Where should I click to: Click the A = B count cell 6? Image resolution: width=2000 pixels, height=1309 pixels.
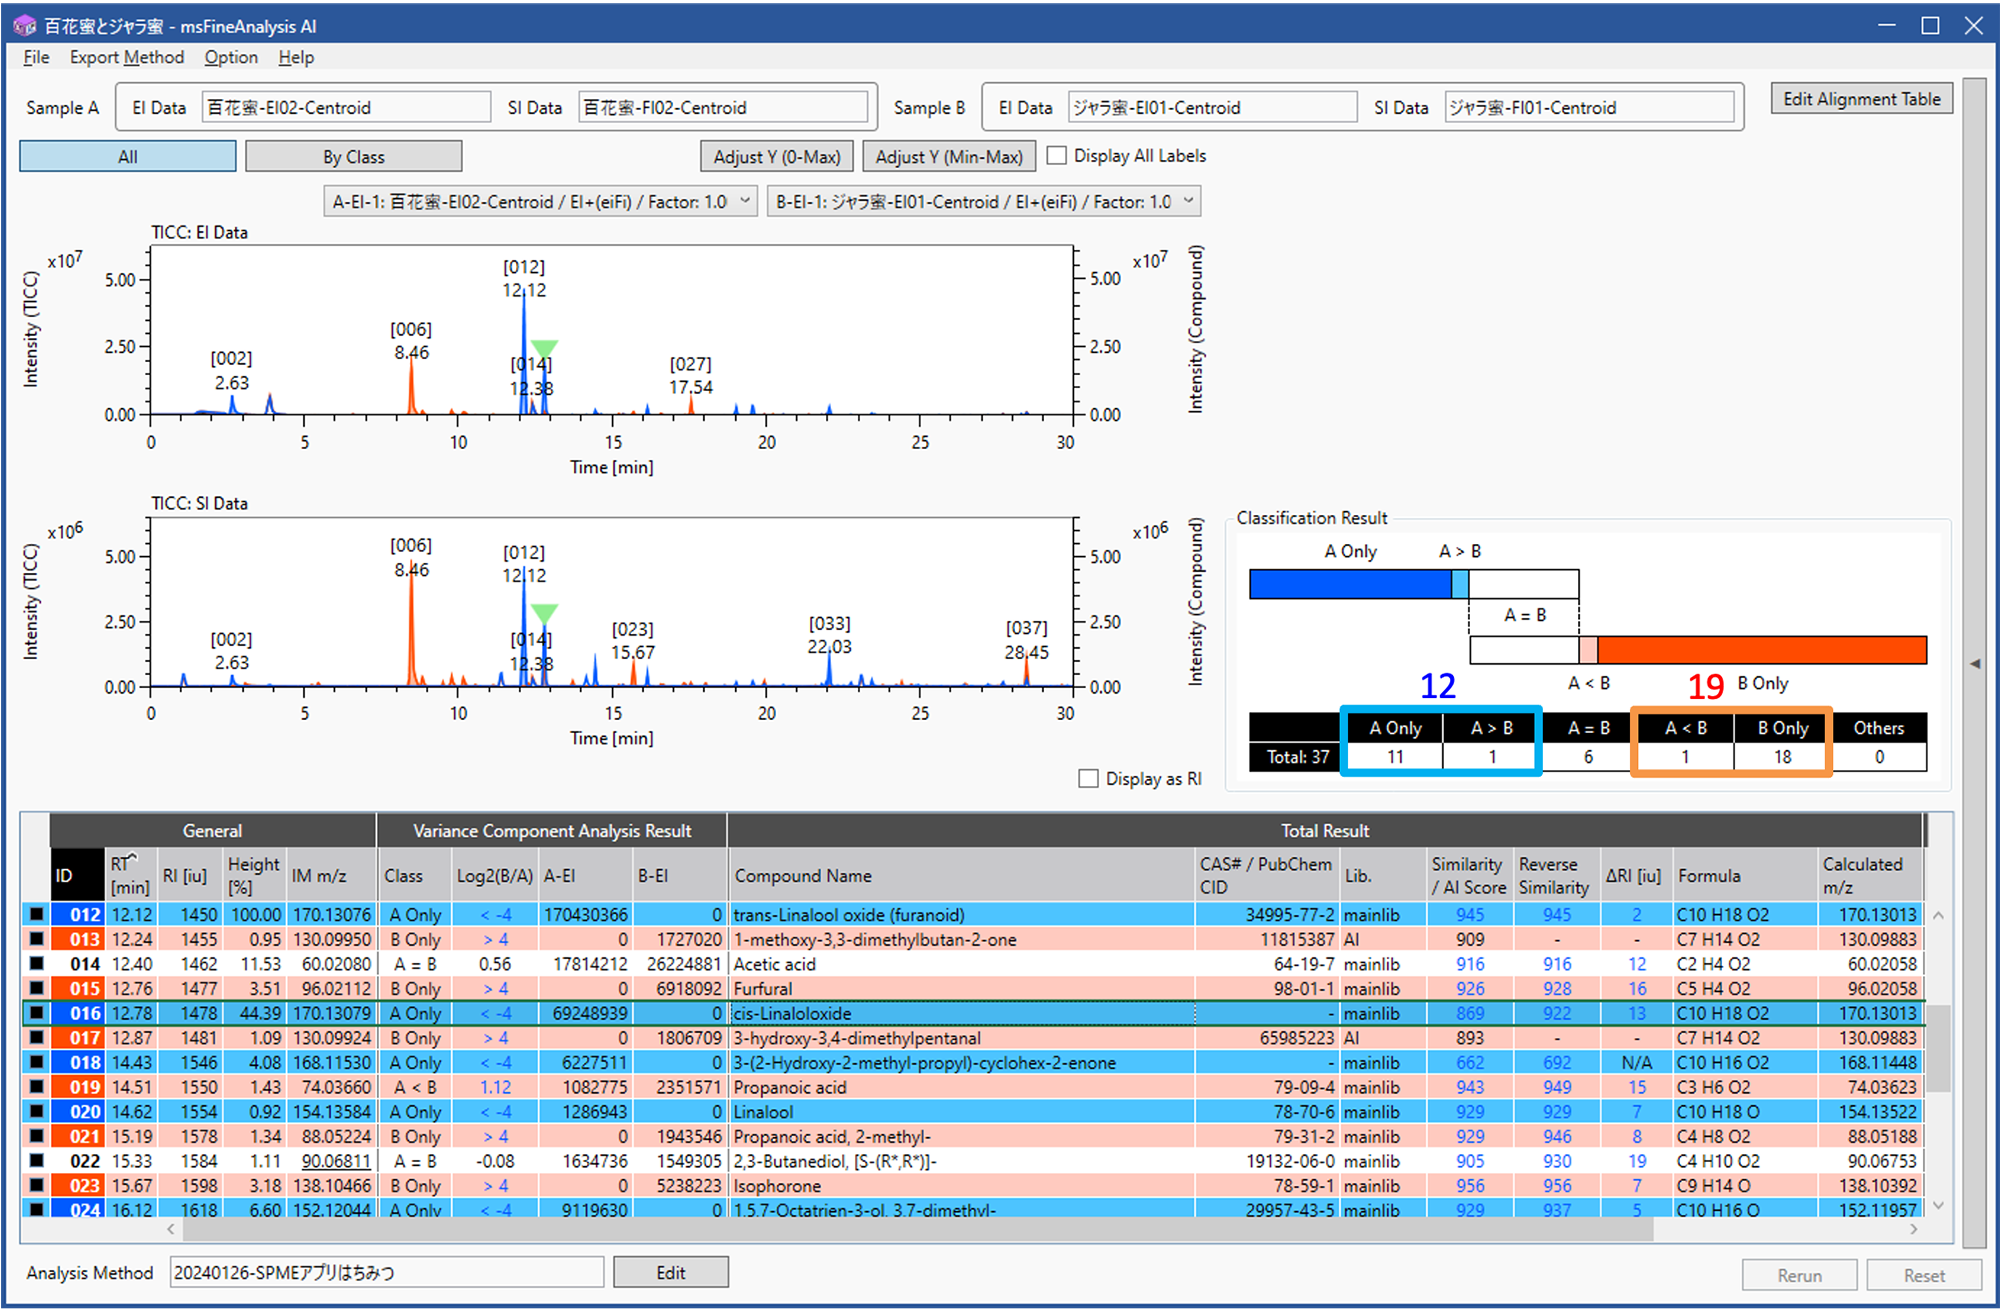1587,757
